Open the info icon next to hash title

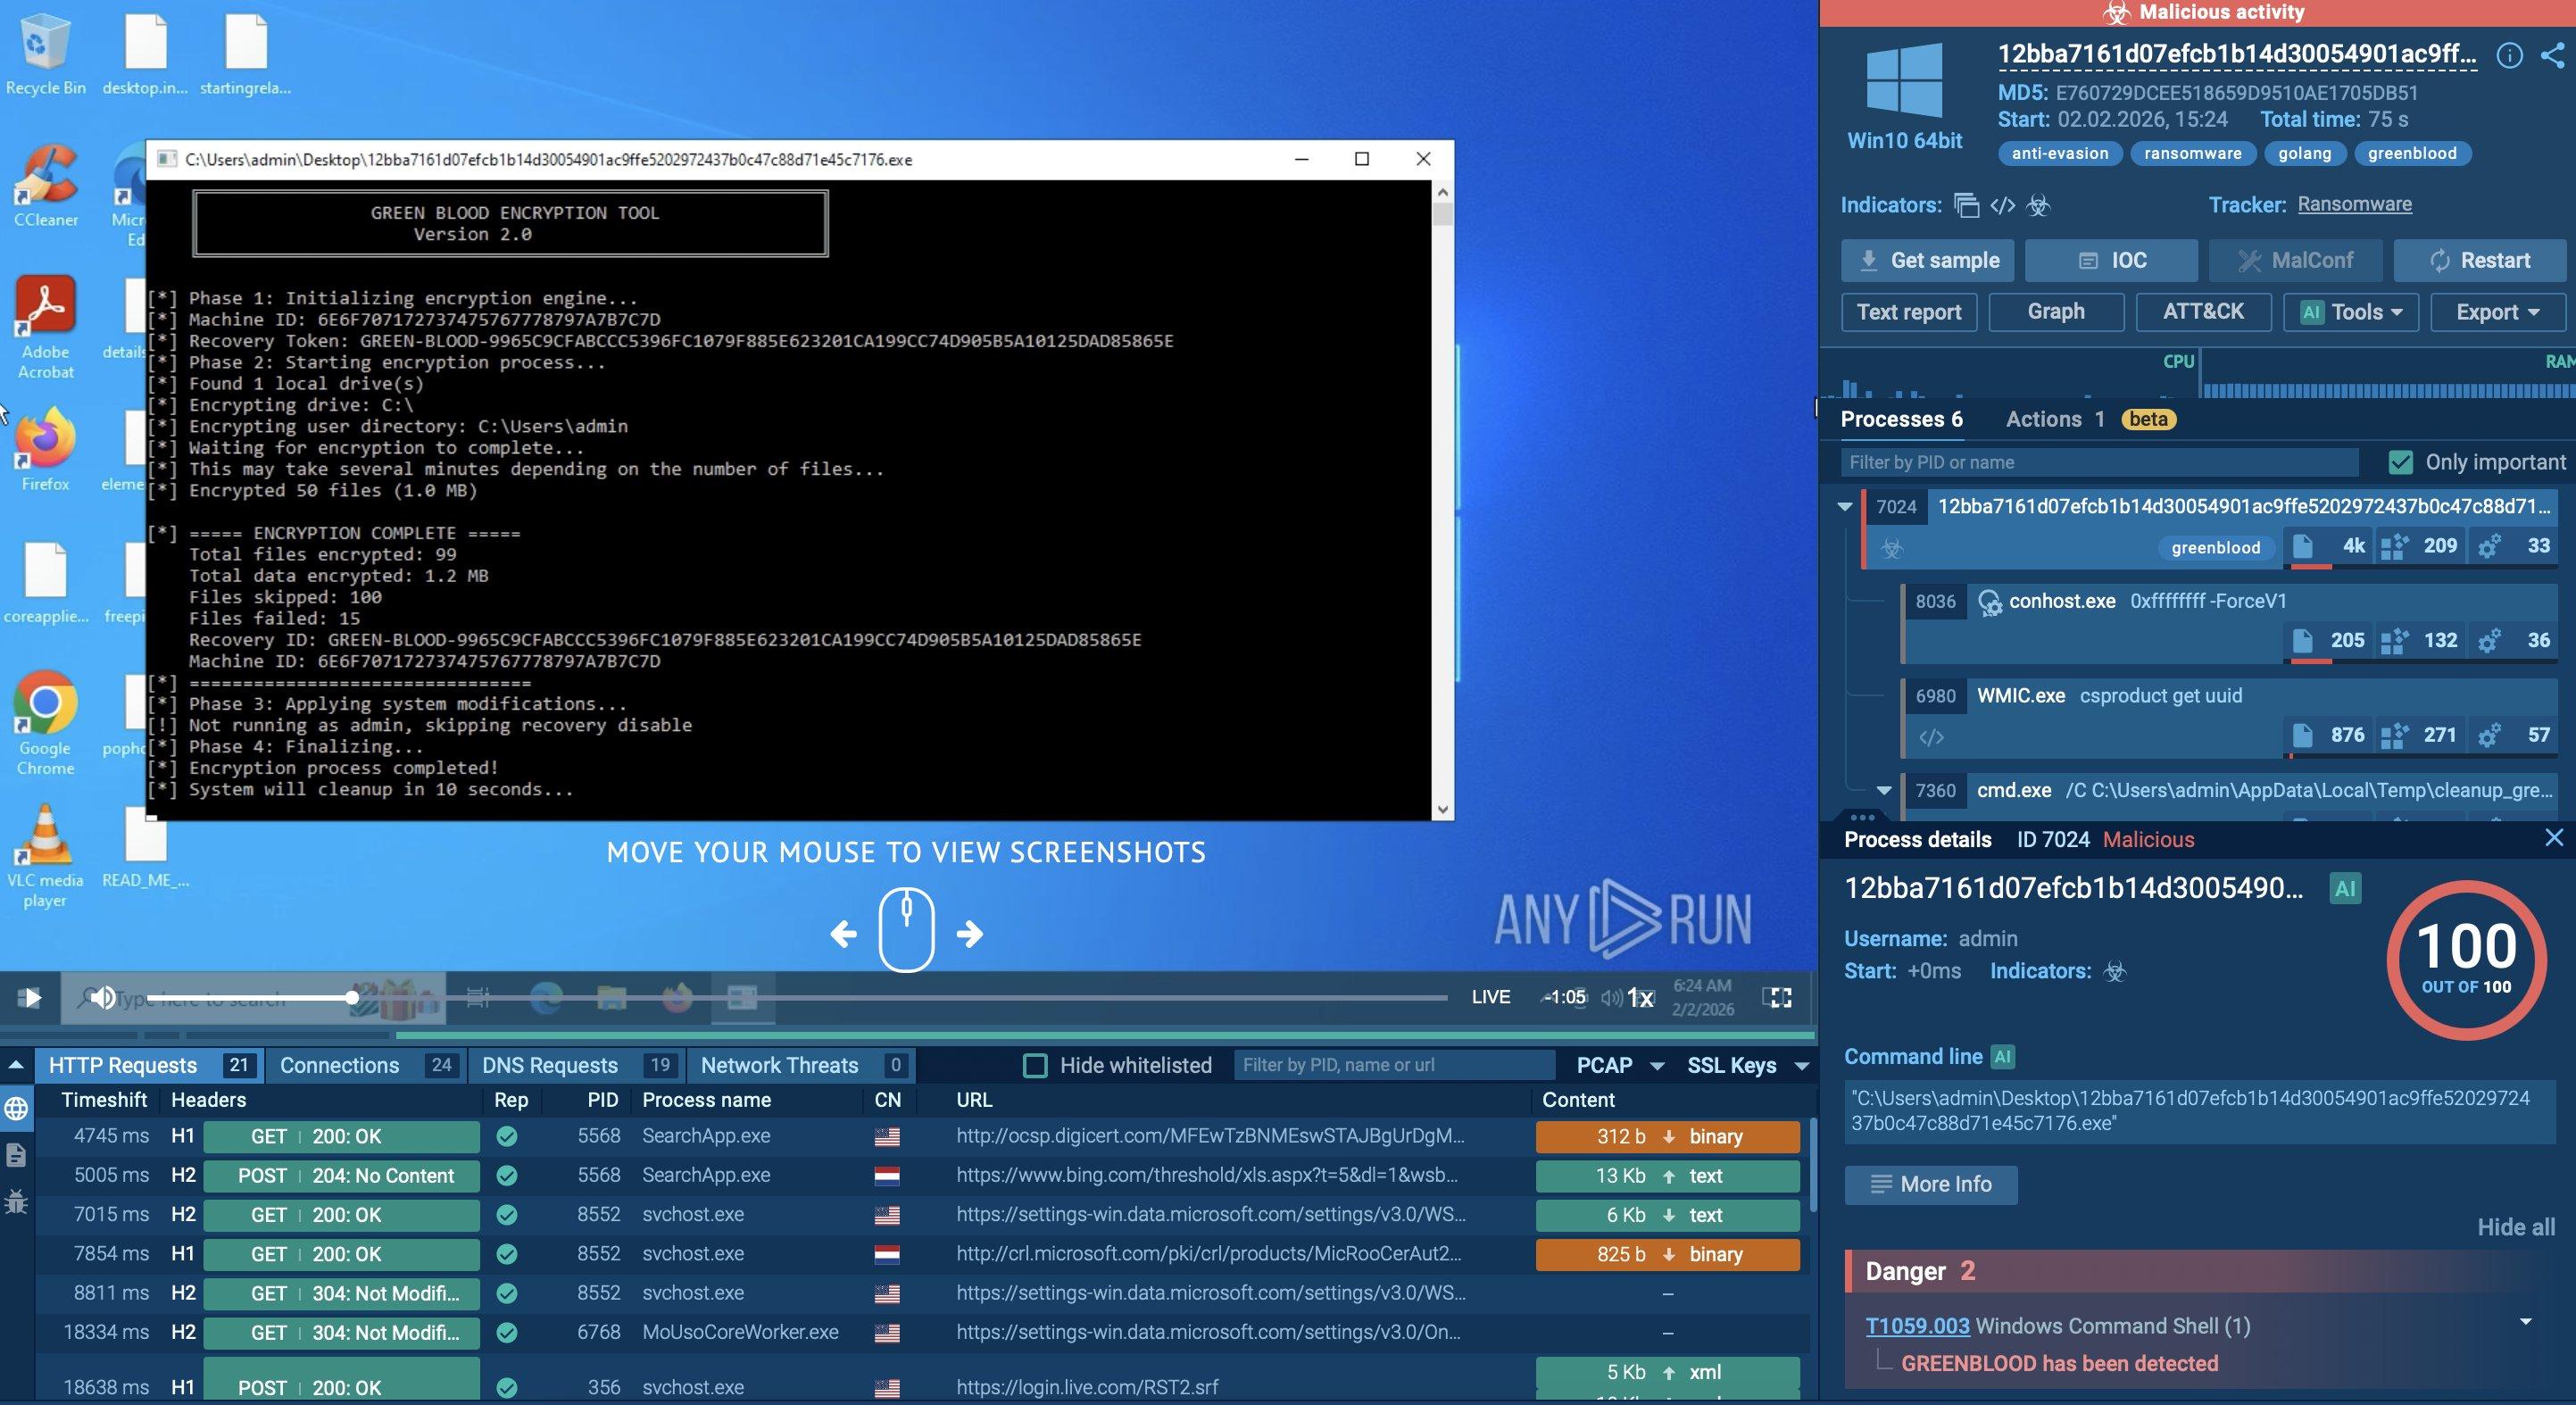click(x=2509, y=55)
